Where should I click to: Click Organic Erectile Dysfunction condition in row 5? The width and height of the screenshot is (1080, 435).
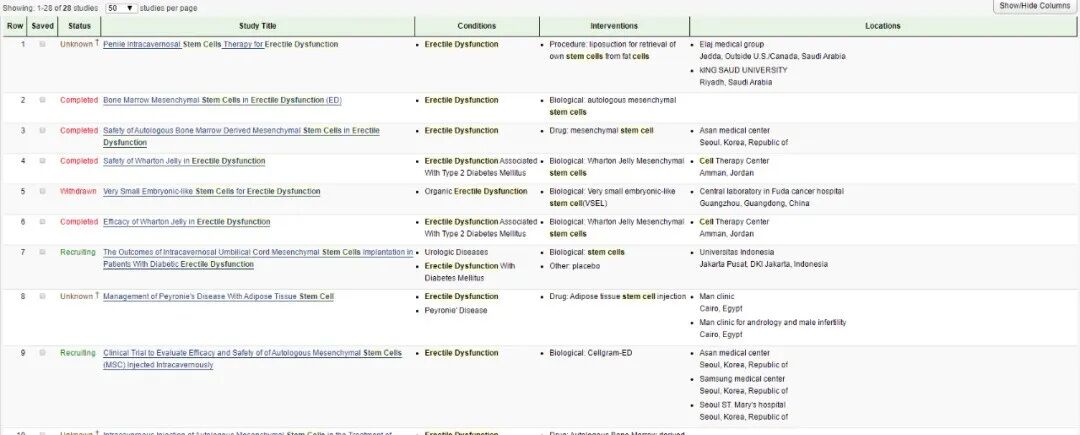476,191
